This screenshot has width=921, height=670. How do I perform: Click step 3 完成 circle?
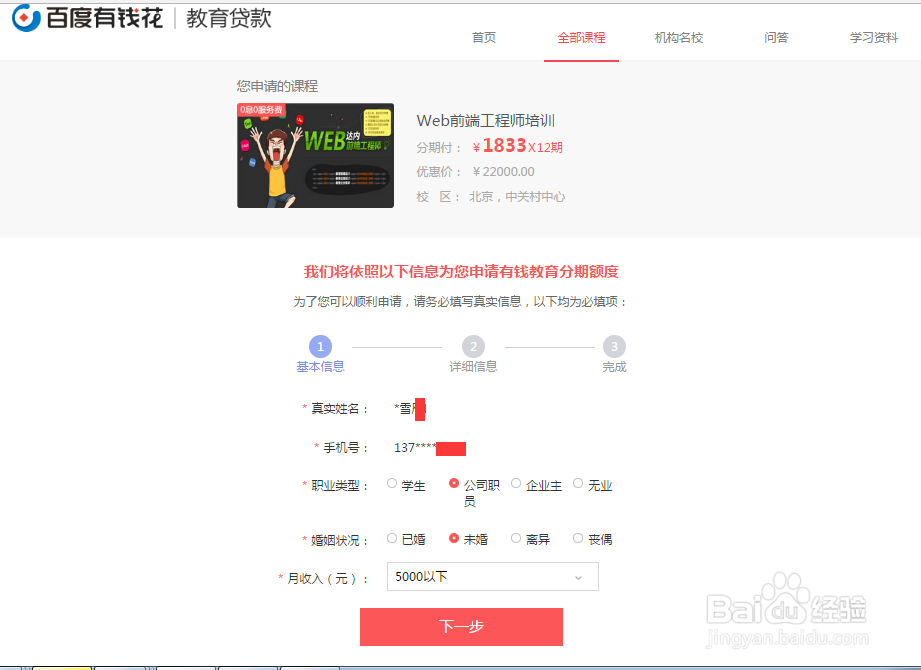[614, 346]
